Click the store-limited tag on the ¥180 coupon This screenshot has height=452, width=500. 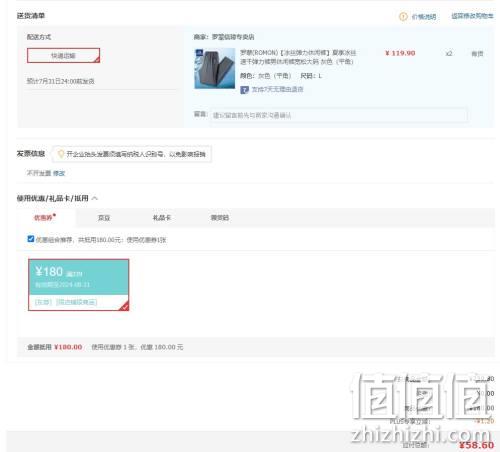pyautogui.click(x=76, y=302)
